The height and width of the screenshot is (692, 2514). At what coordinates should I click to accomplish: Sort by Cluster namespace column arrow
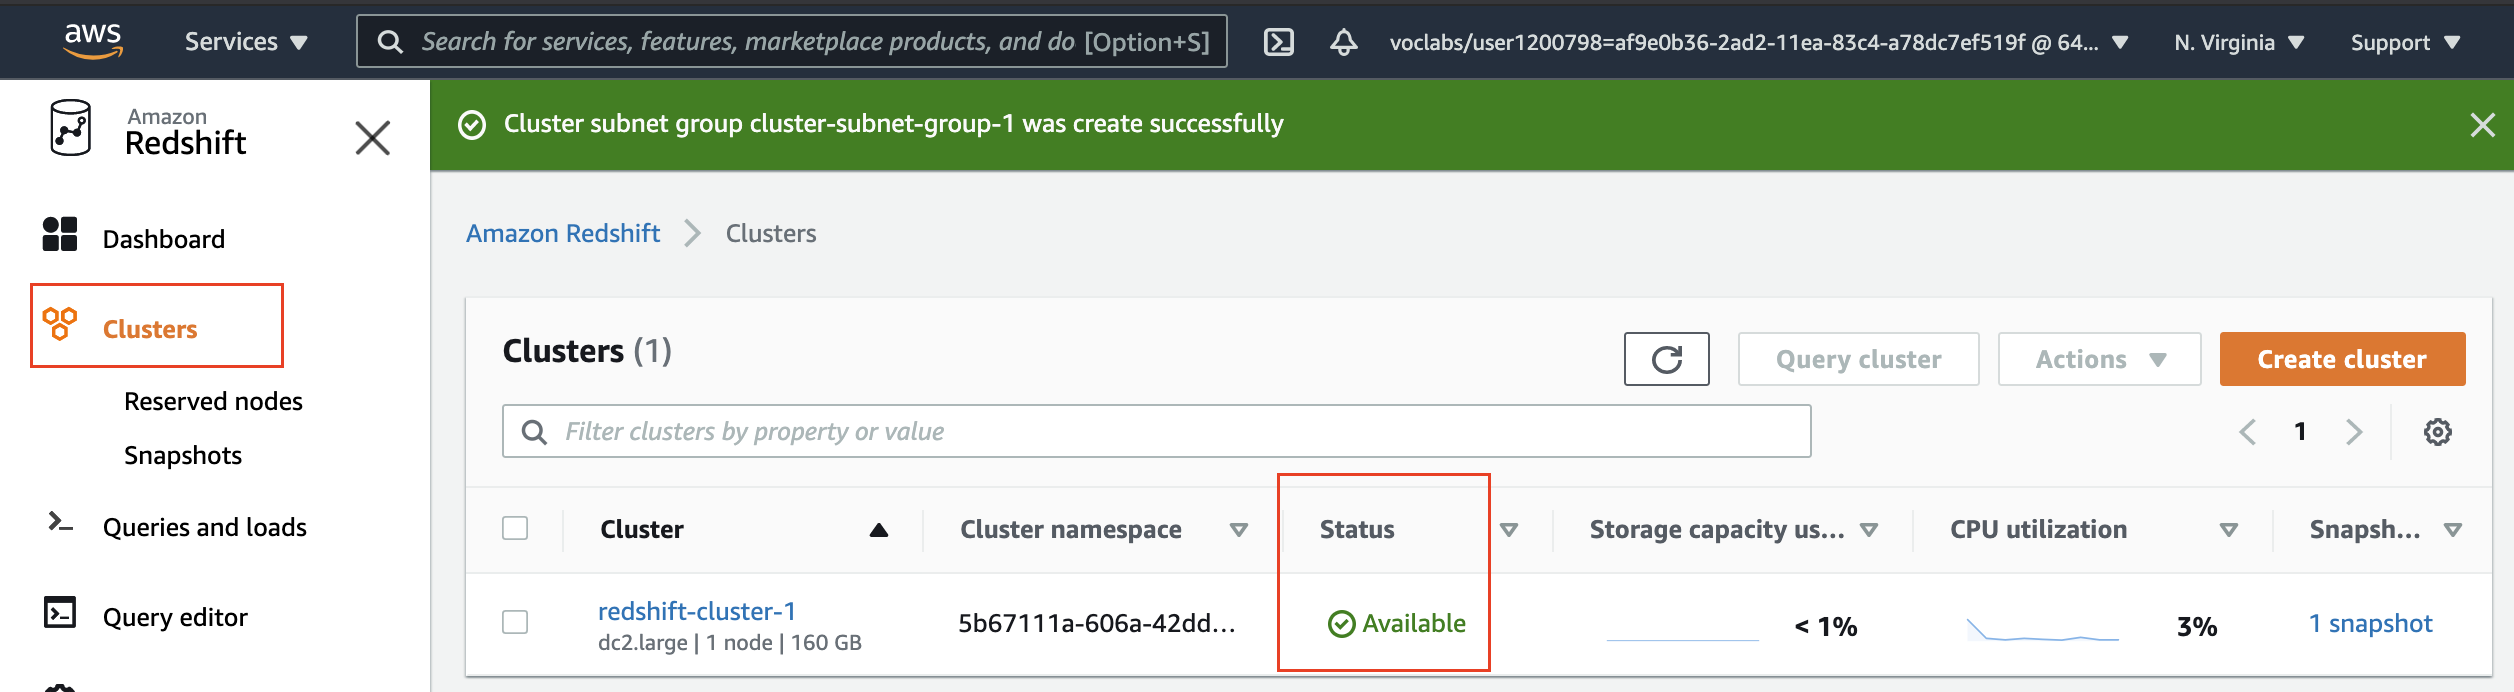tap(1239, 530)
